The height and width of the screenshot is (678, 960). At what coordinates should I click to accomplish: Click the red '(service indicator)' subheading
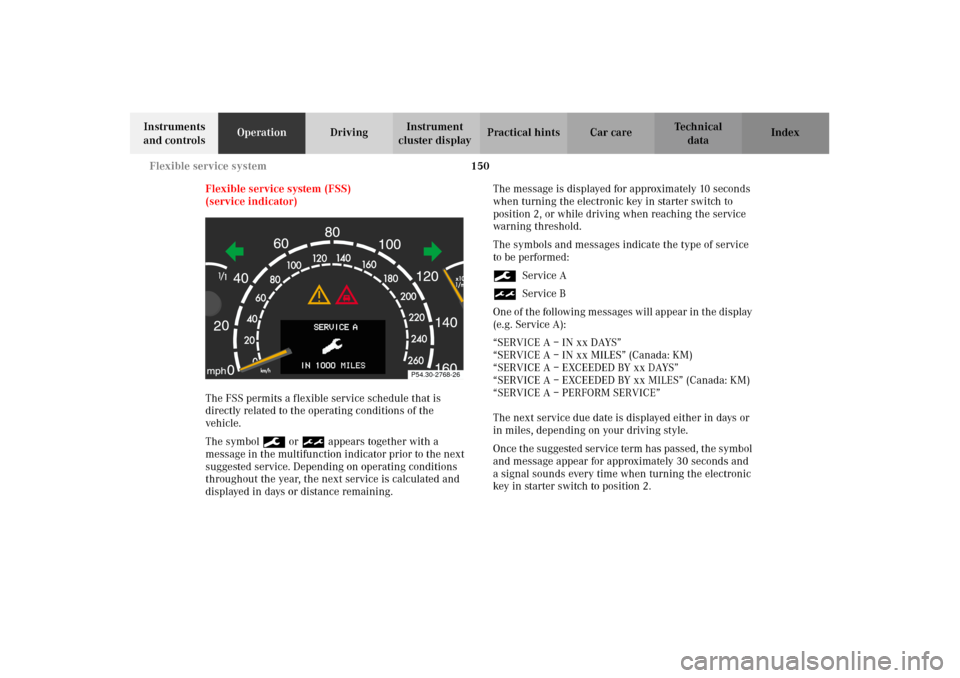click(251, 202)
